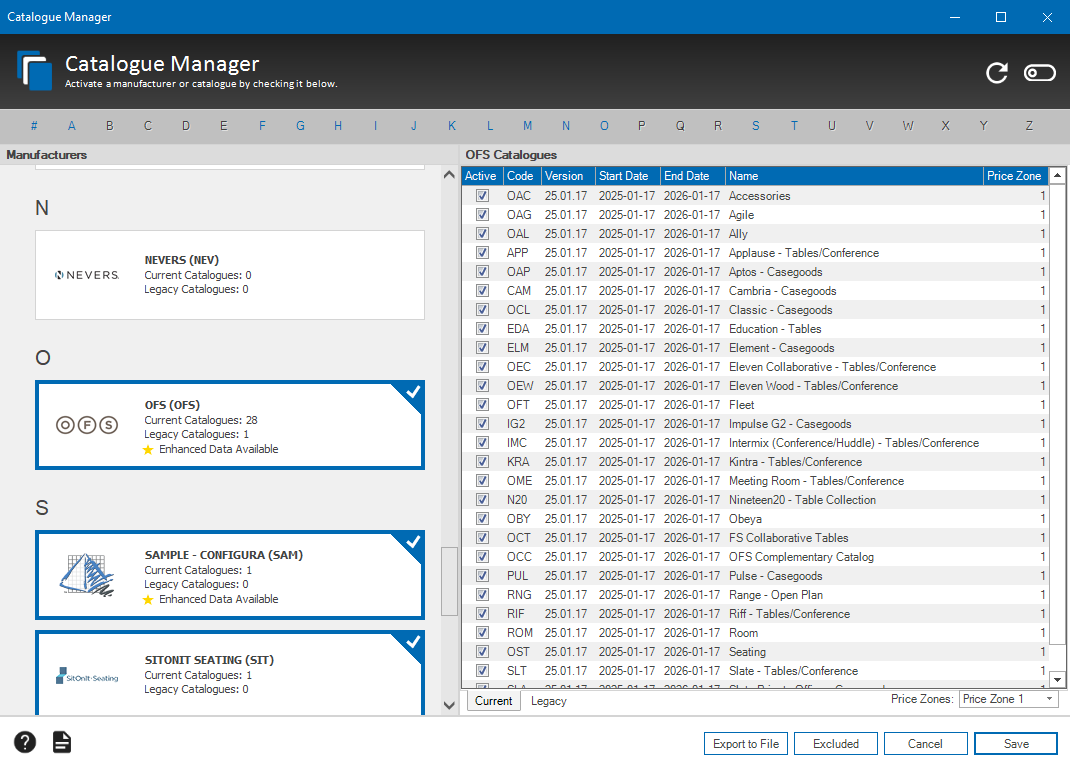Viewport: 1070px width, 768px height.
Task: Switch to the Legacy tab
Action: (548, 701)
